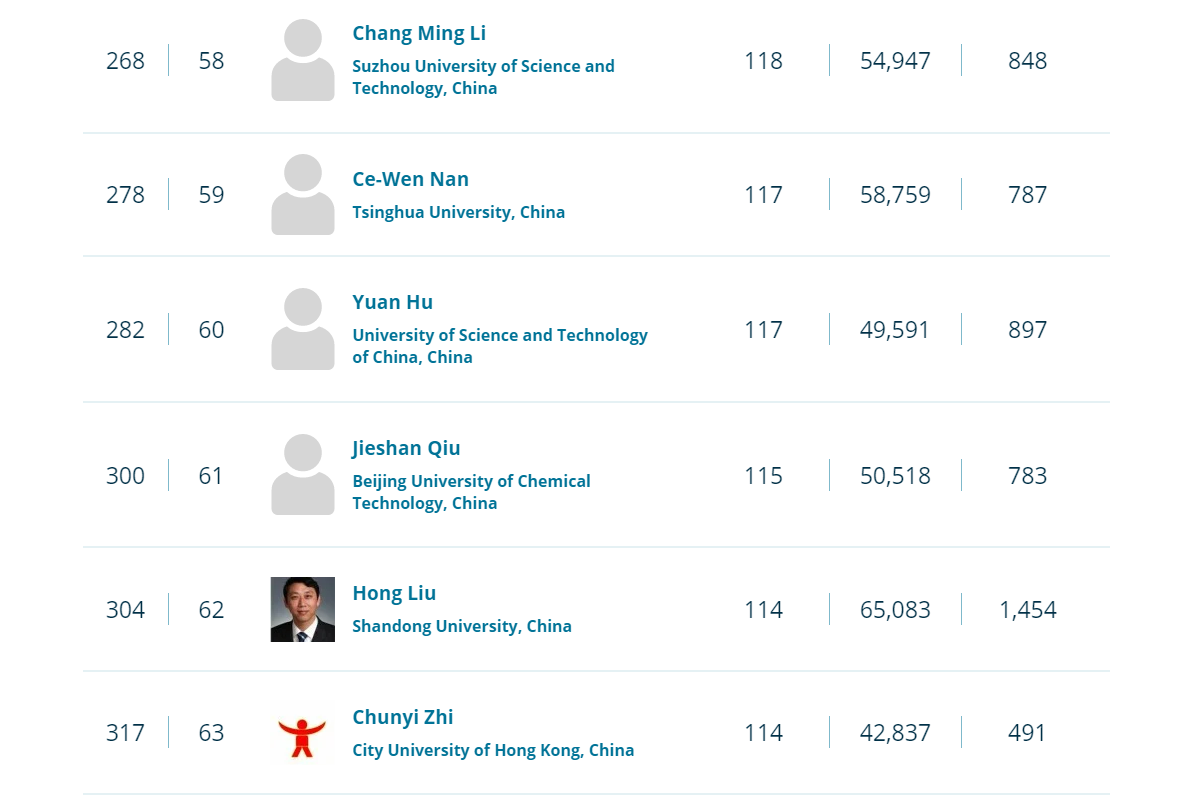Click Chang Ming Li's placeholder avatar

tap(303, 60)
